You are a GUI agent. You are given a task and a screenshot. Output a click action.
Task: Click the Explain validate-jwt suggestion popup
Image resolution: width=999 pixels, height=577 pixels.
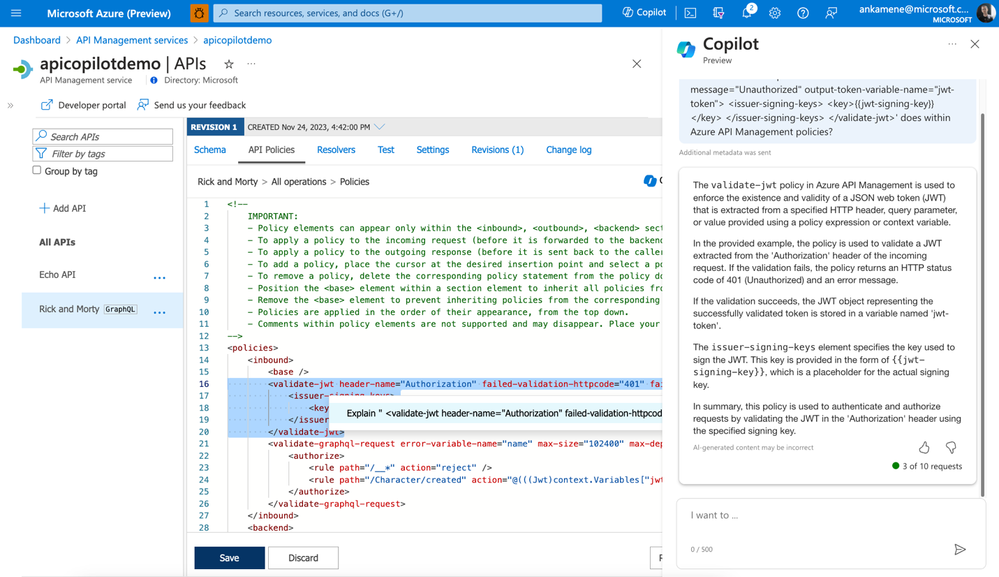(x=496, y=413)
